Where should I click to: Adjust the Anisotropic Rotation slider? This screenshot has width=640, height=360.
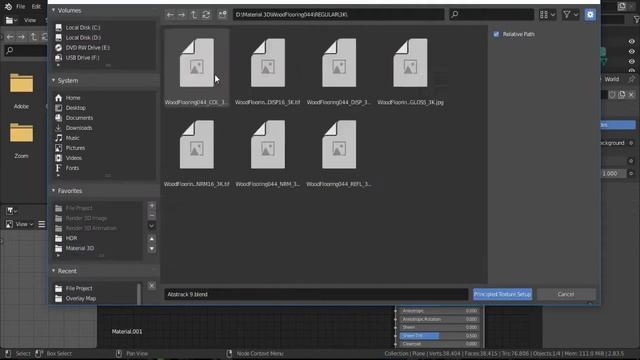[439, 319]
